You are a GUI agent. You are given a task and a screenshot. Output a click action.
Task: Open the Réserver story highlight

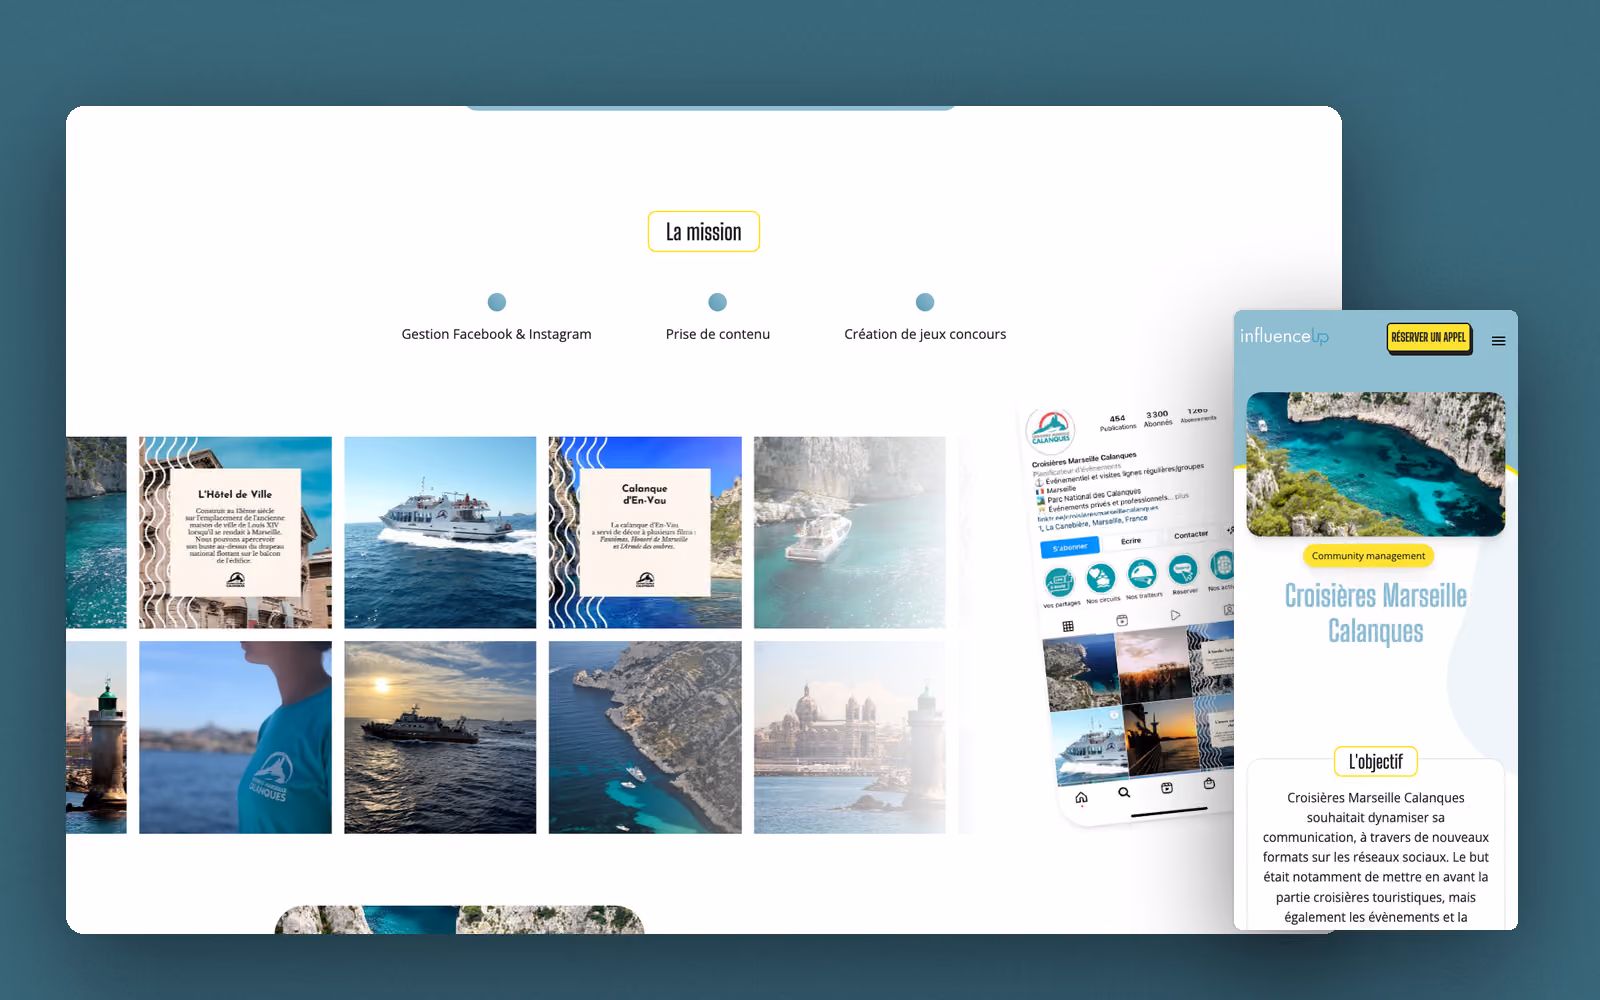pos(1183,570)
